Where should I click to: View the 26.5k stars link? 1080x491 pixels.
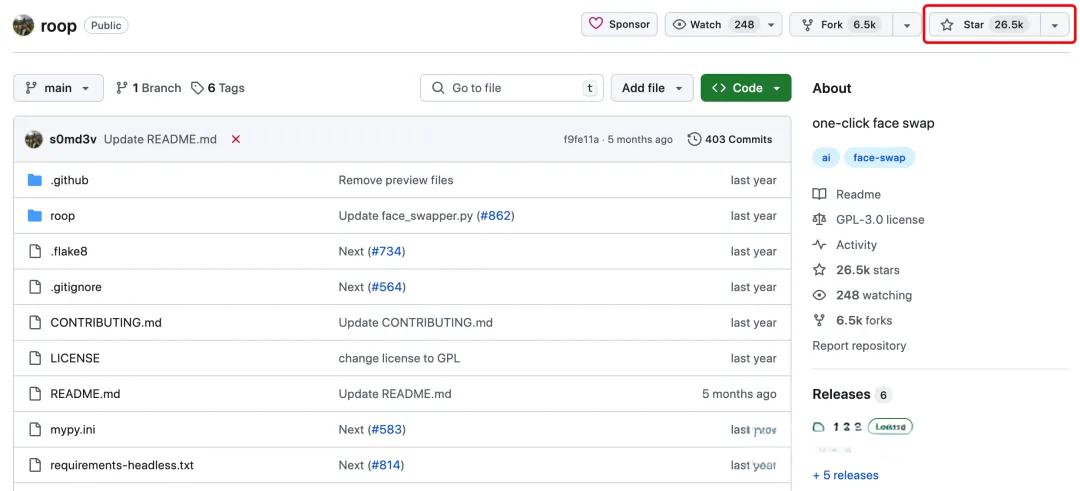pyautogui.click(x=856, y=270)
